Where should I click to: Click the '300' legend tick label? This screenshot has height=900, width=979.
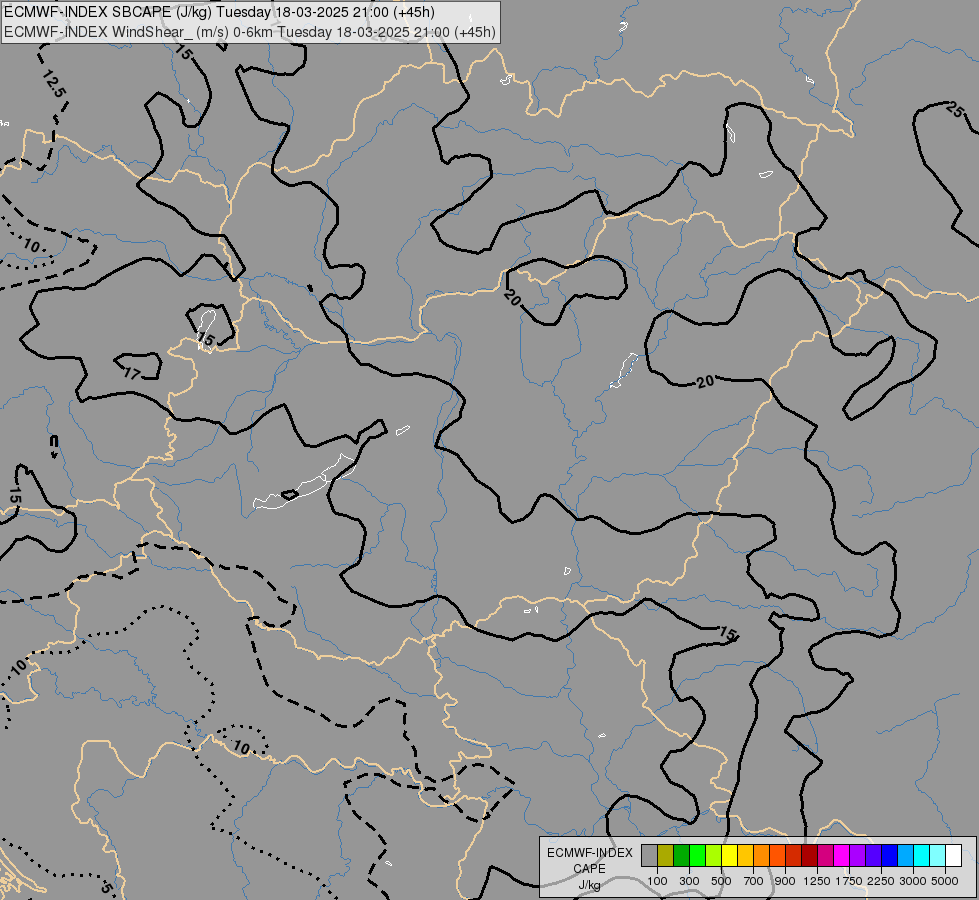click(689, 881)
